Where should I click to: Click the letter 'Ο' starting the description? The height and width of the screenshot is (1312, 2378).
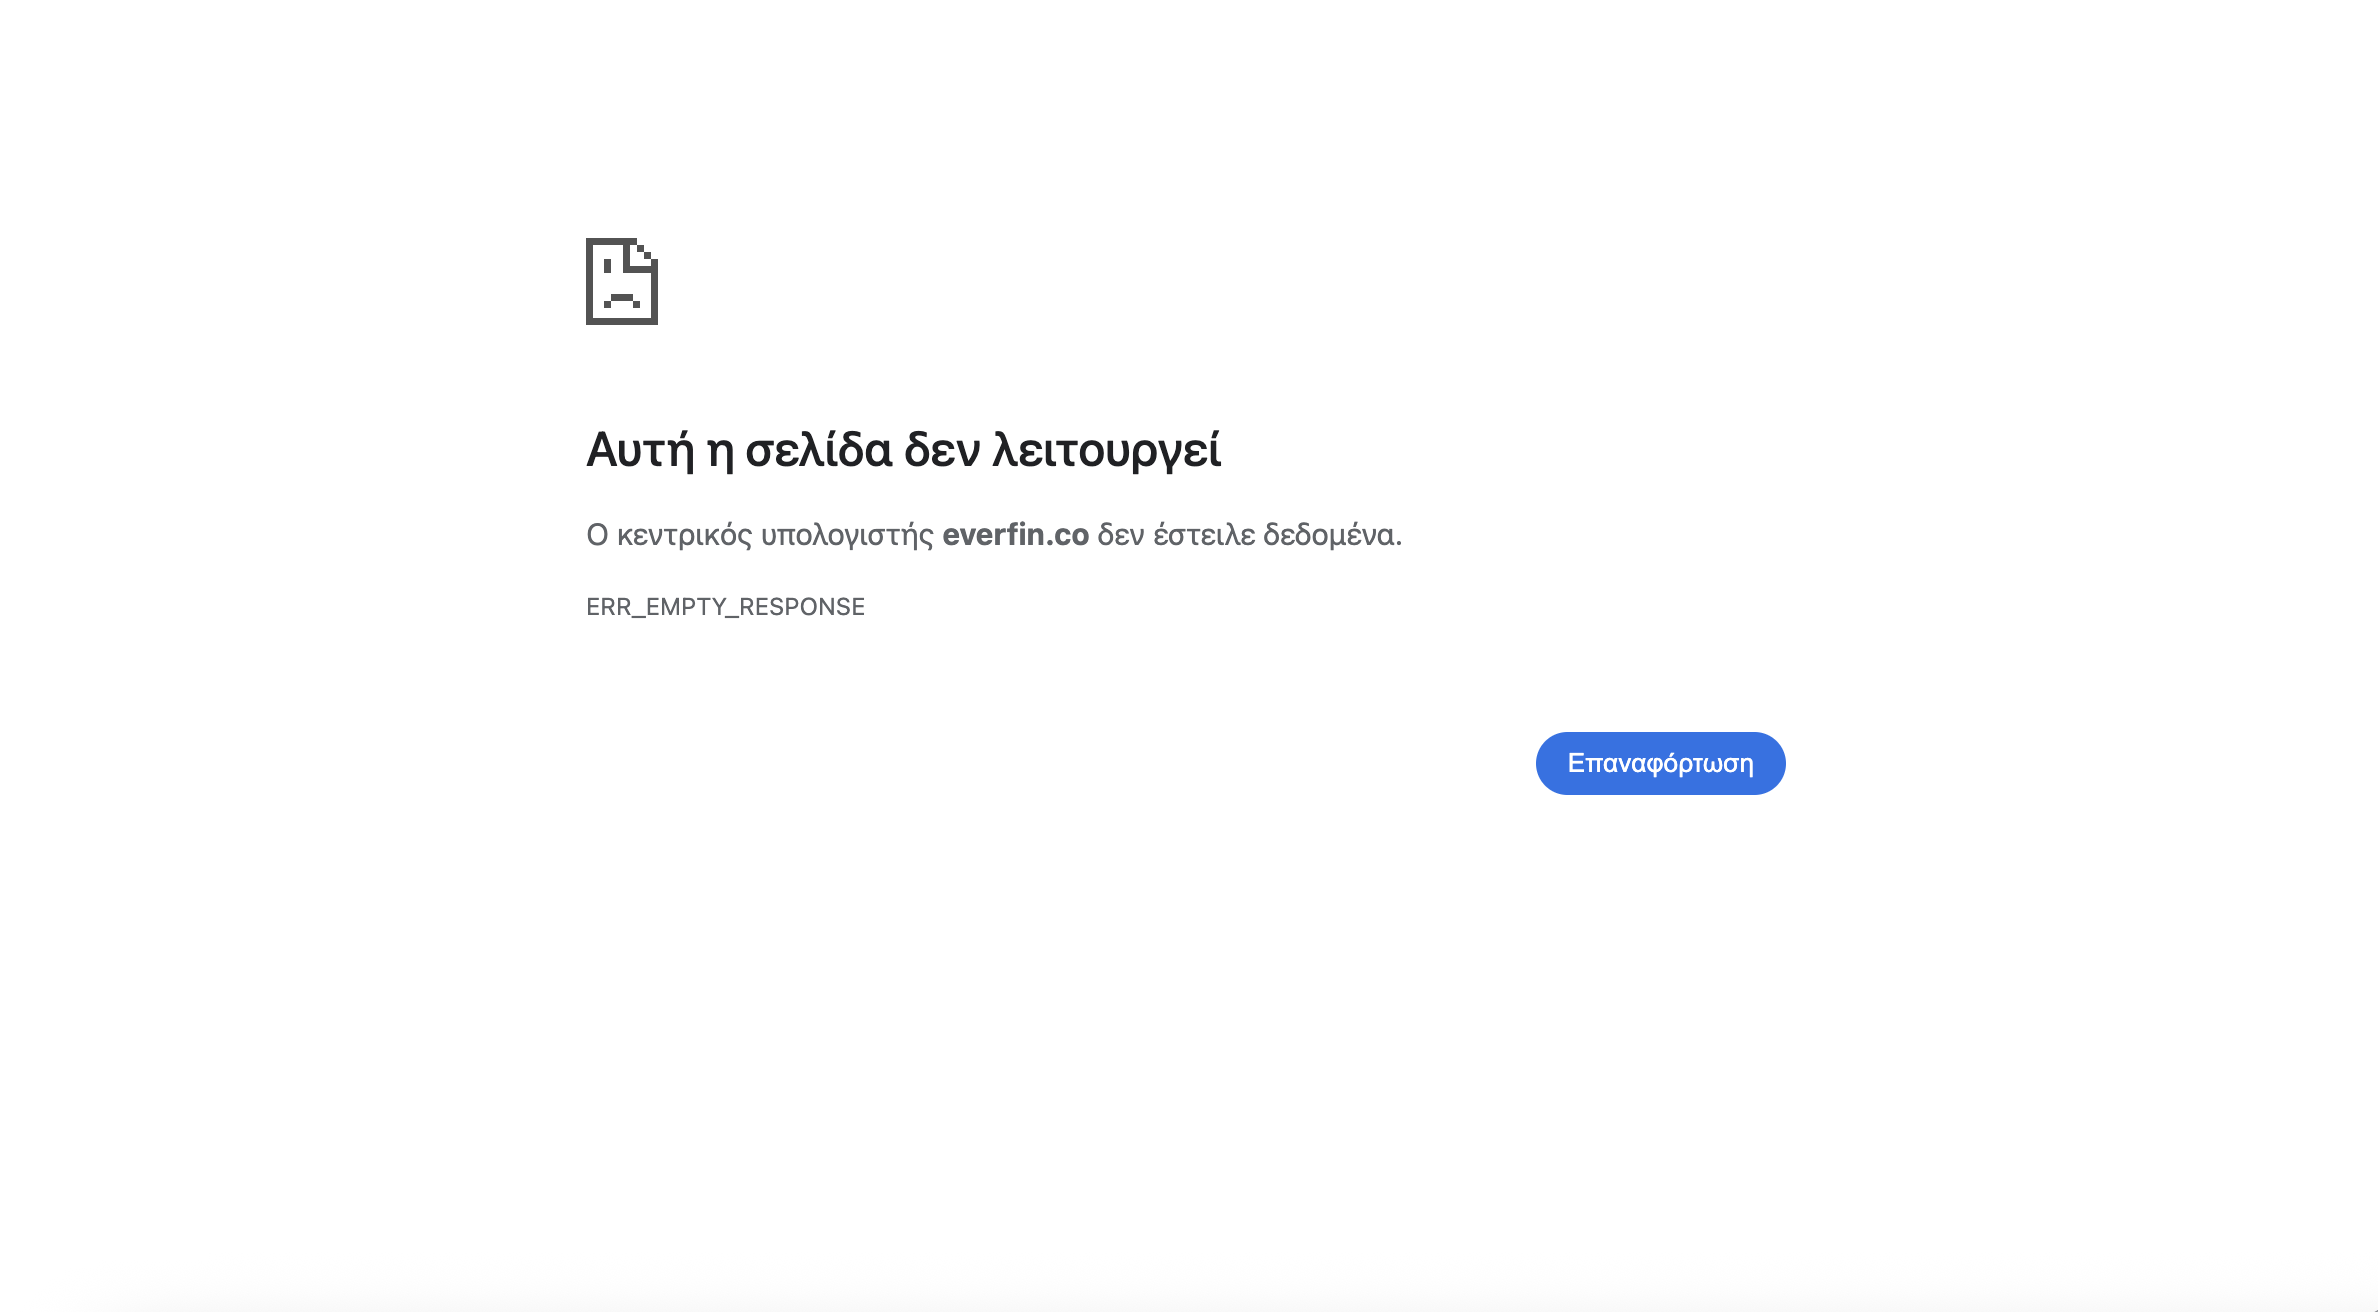(x=597, y=535)
